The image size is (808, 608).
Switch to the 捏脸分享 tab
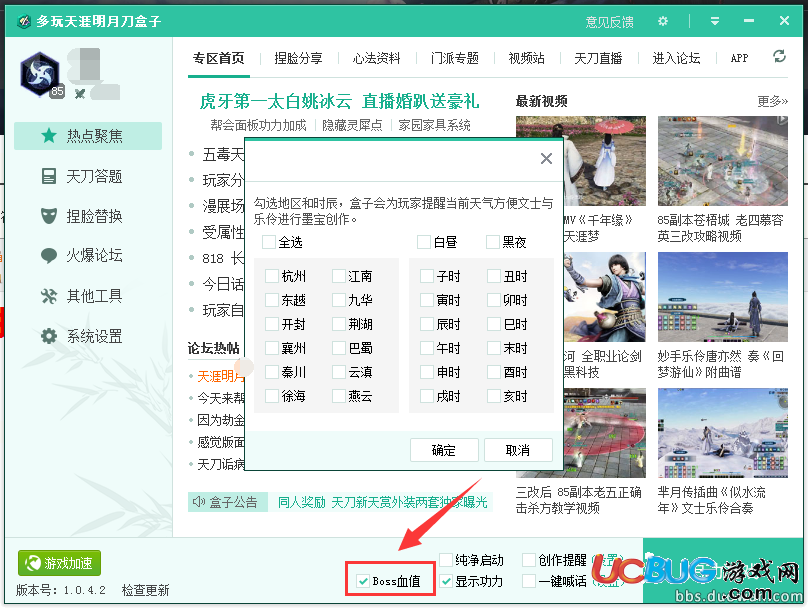click(x=298, y=58)
